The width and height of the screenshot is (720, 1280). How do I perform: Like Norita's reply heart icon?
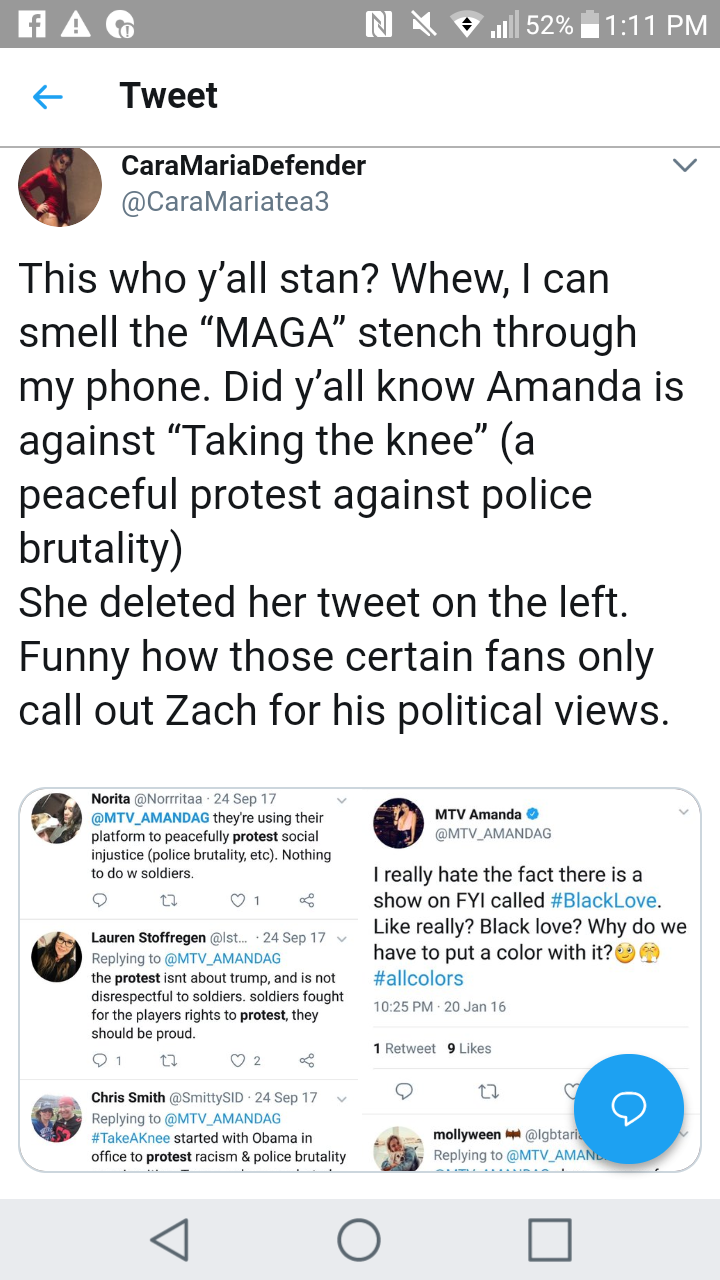click(238, 901)
